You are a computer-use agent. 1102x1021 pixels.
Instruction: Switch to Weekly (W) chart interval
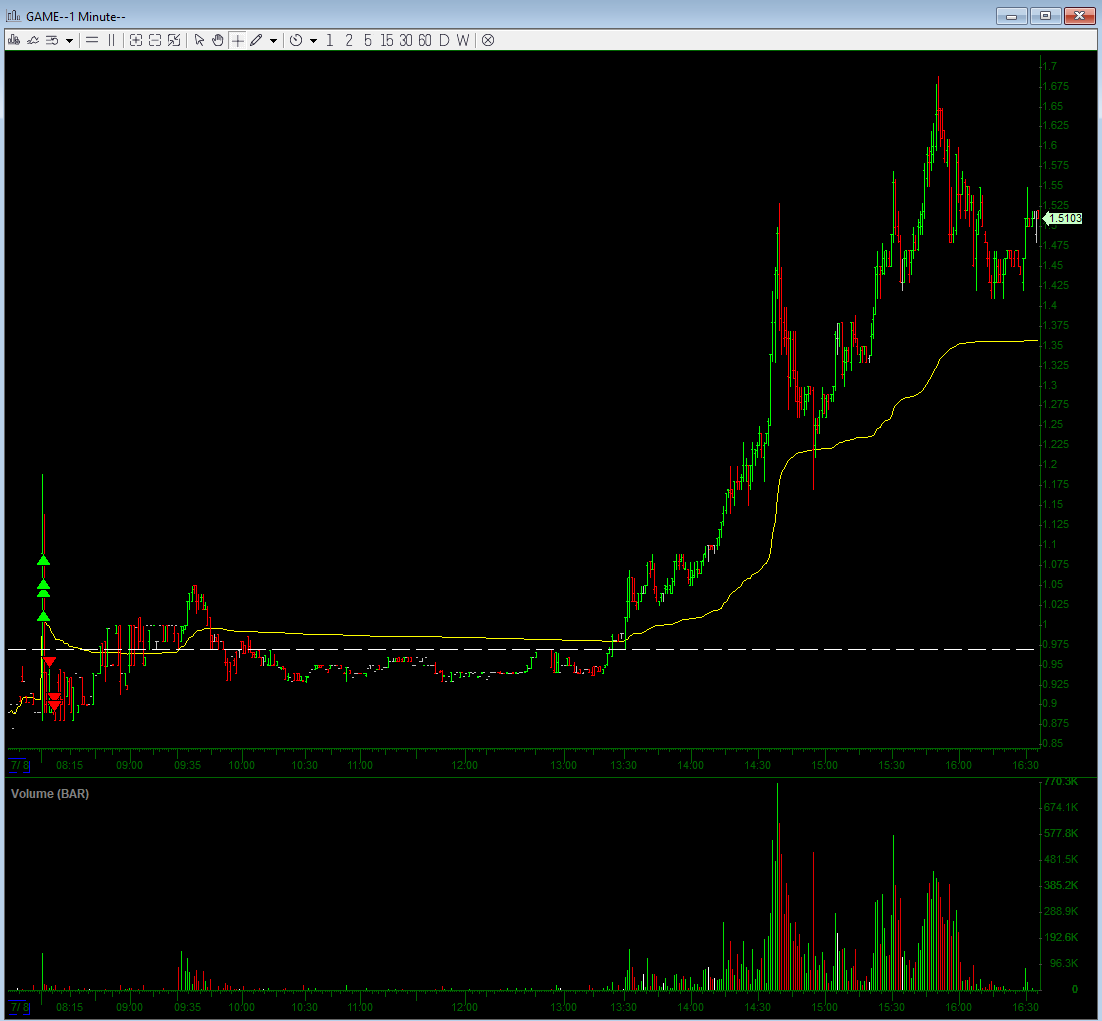point(462,41)
